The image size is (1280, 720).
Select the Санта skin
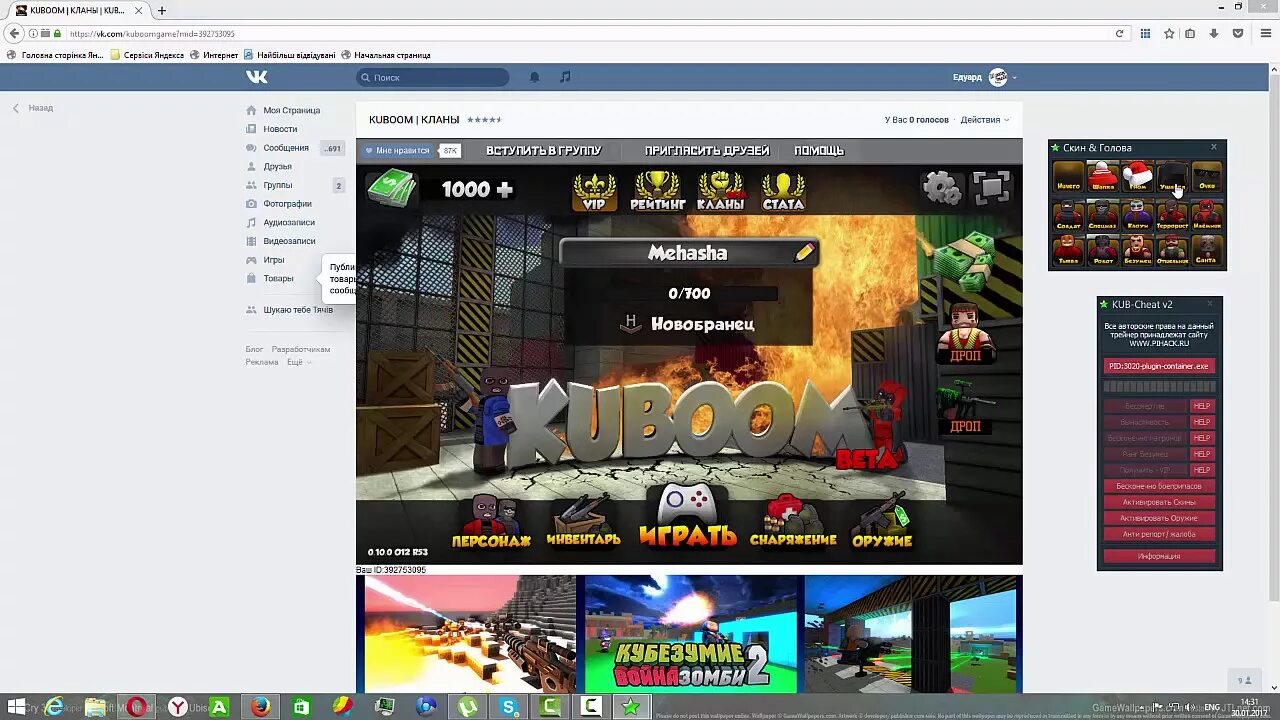point(1207,249)
